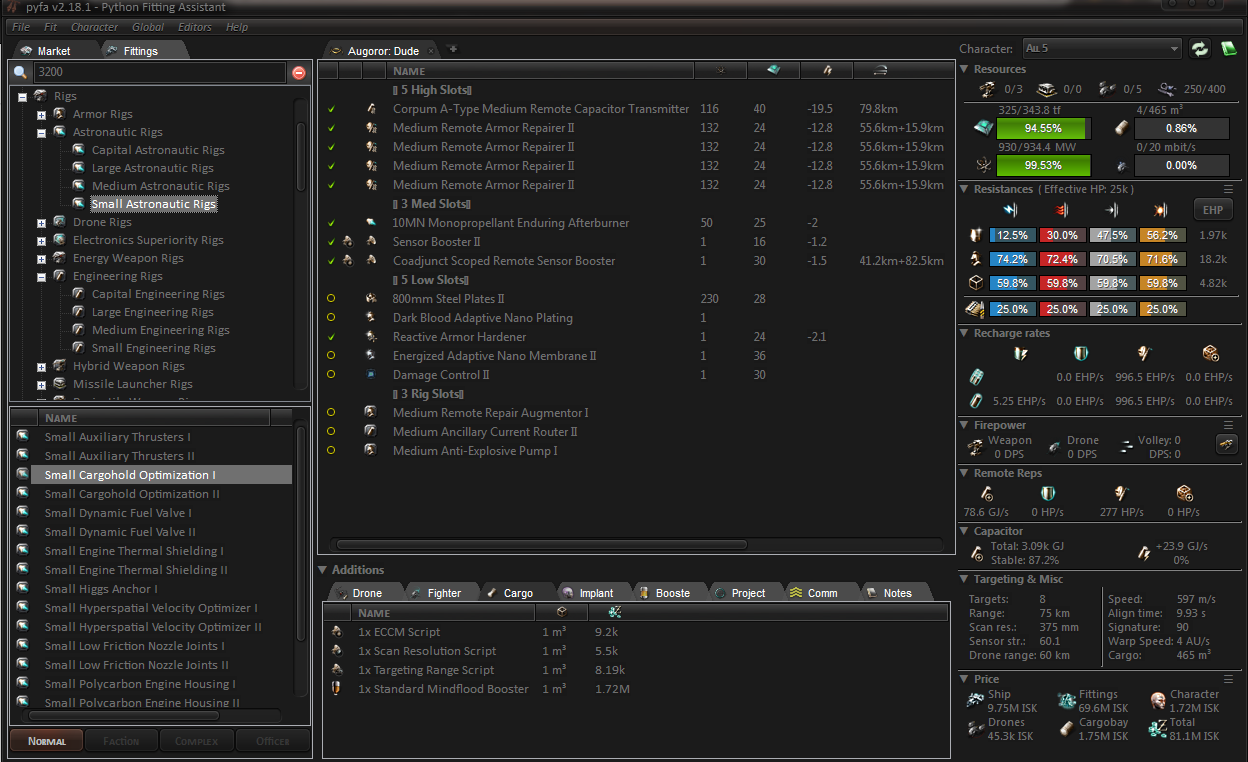Open the Editors menu
Screen dimensions: 1248x762
pyautogui.click(x=195, y=27)
